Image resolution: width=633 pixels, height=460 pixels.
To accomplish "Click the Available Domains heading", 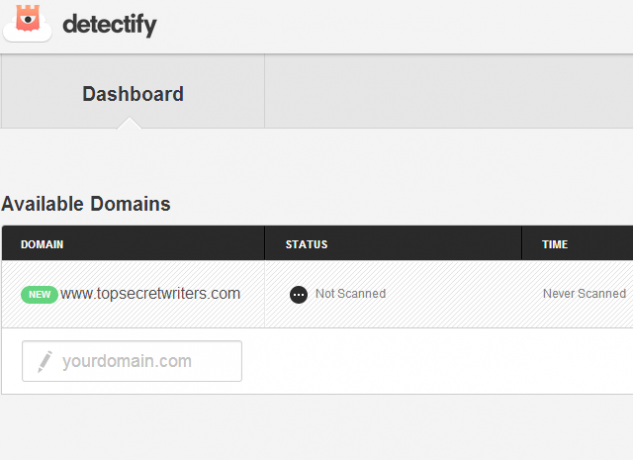I will [86, 204].
